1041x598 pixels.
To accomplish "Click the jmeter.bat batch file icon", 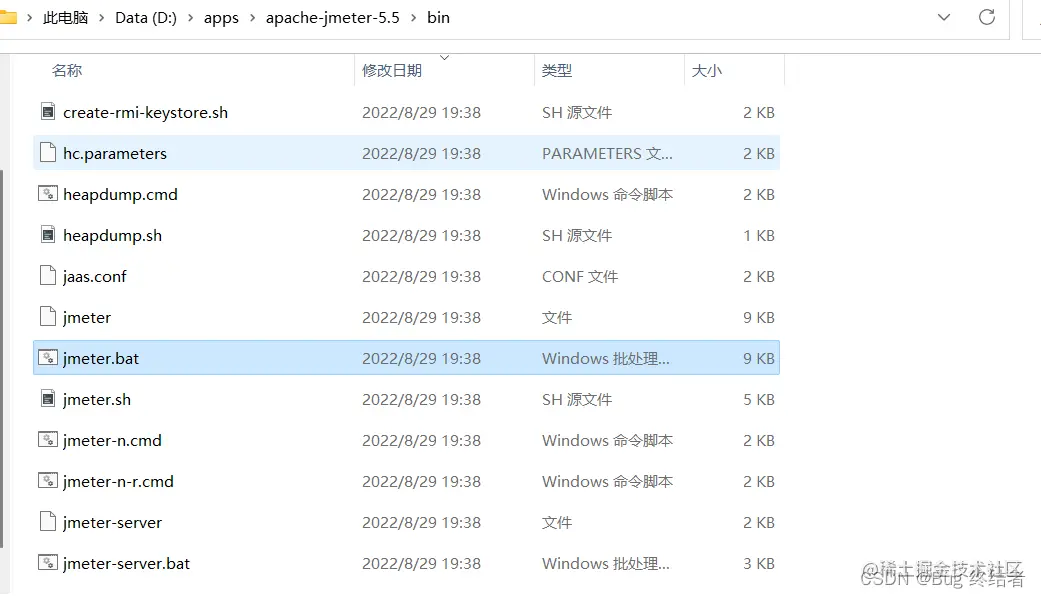I will click(48, 358).
